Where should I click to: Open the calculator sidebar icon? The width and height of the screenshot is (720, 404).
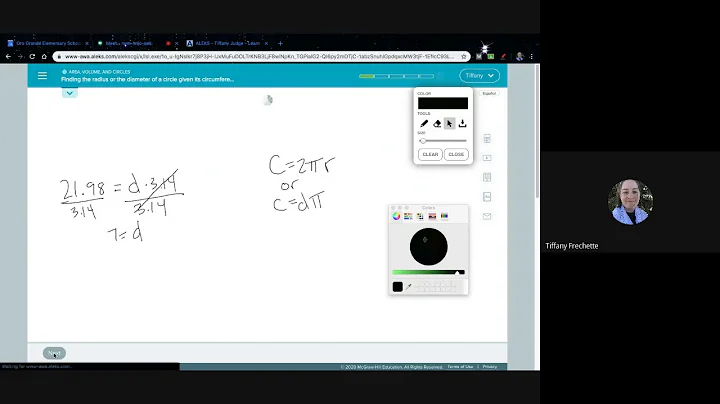487,139
